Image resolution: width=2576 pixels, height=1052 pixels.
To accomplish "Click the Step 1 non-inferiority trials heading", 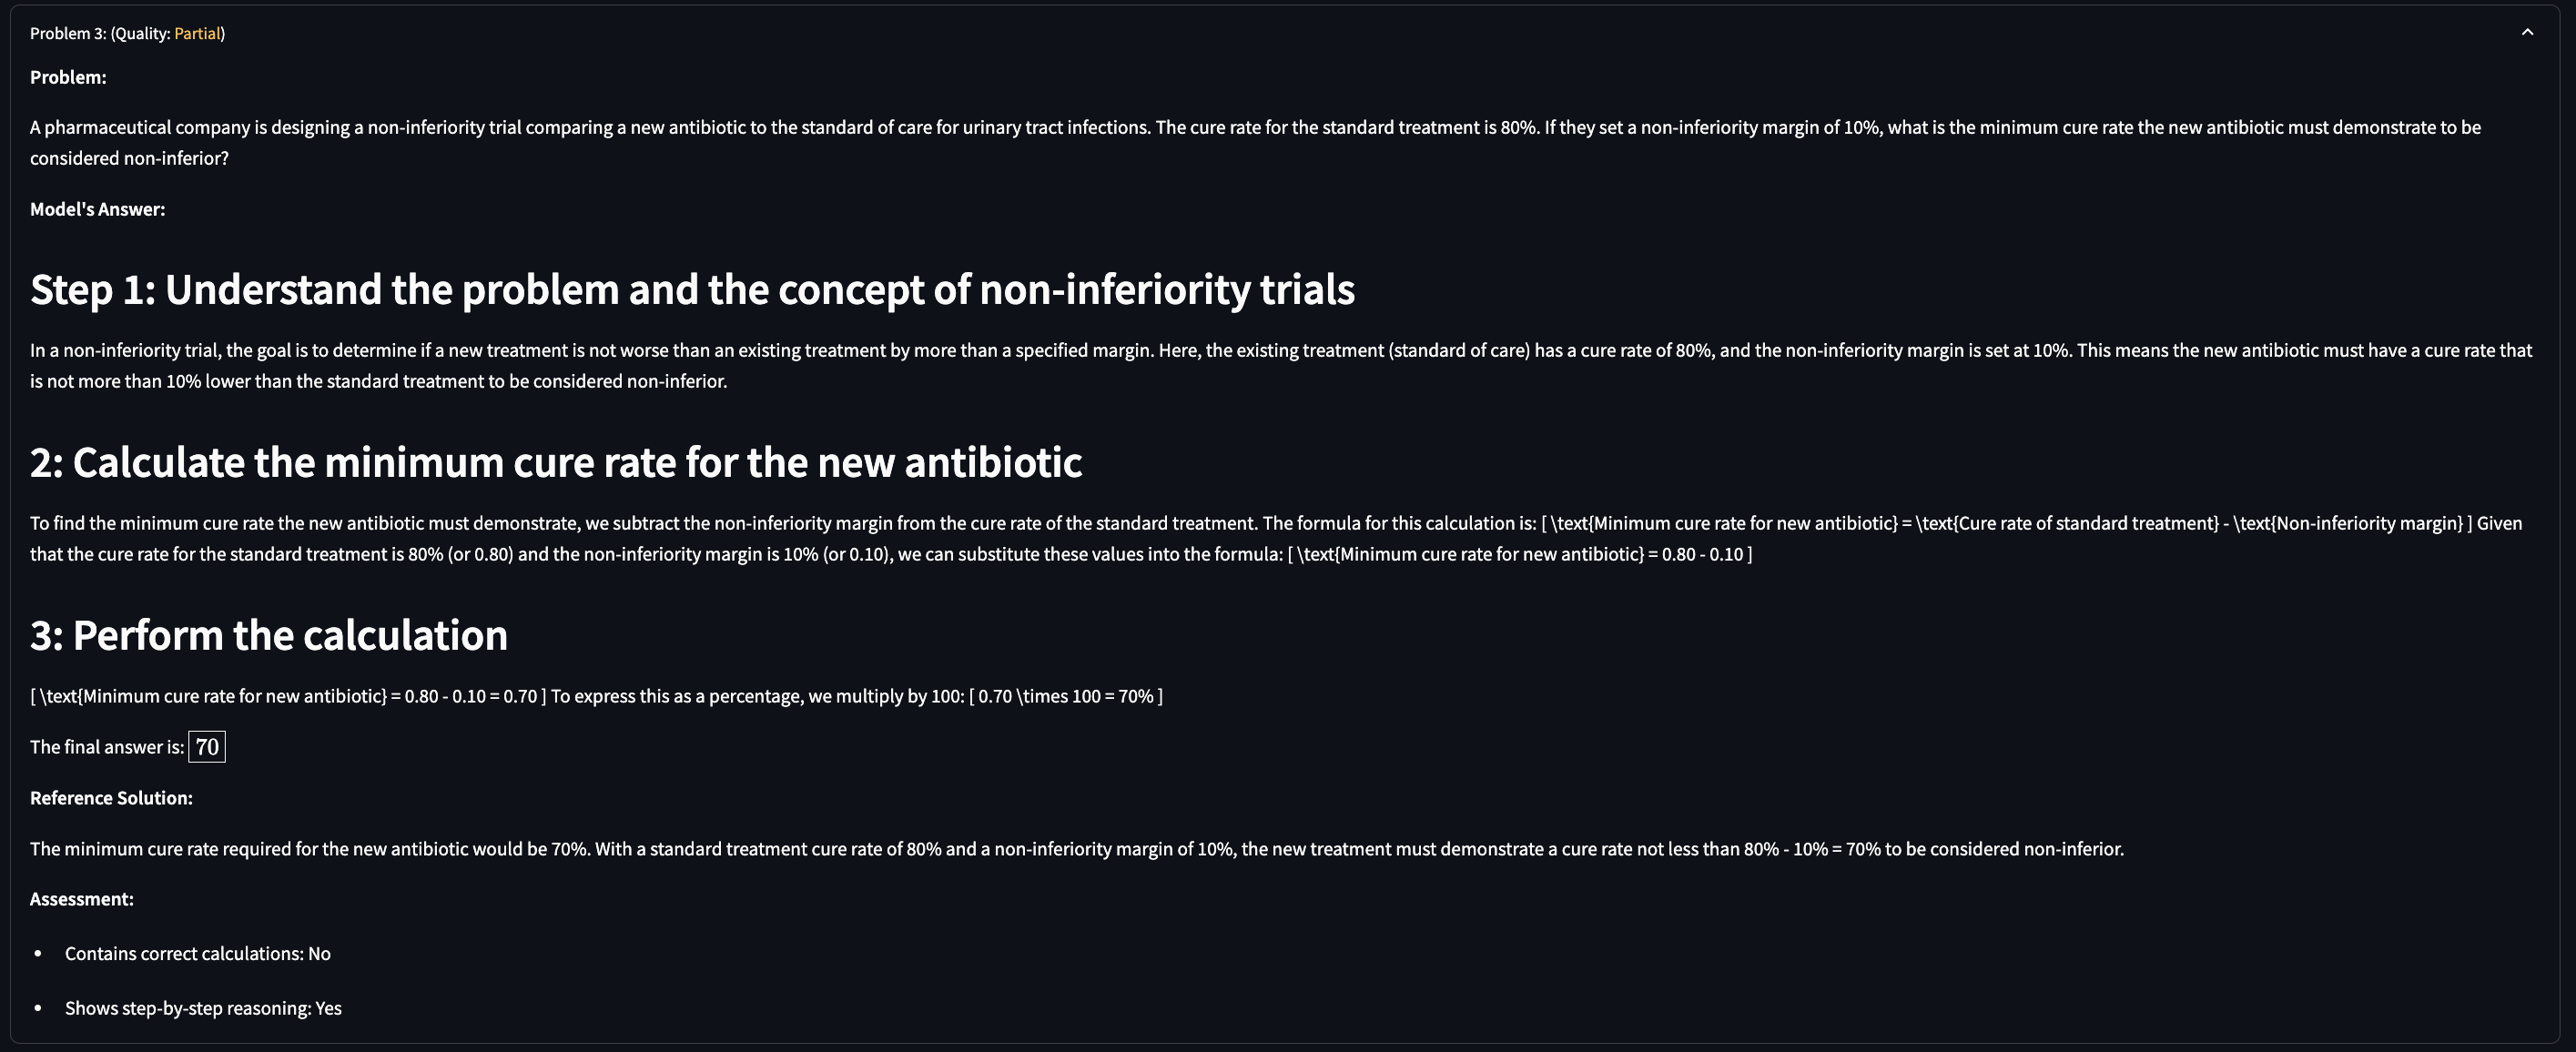I will point(692,289).
